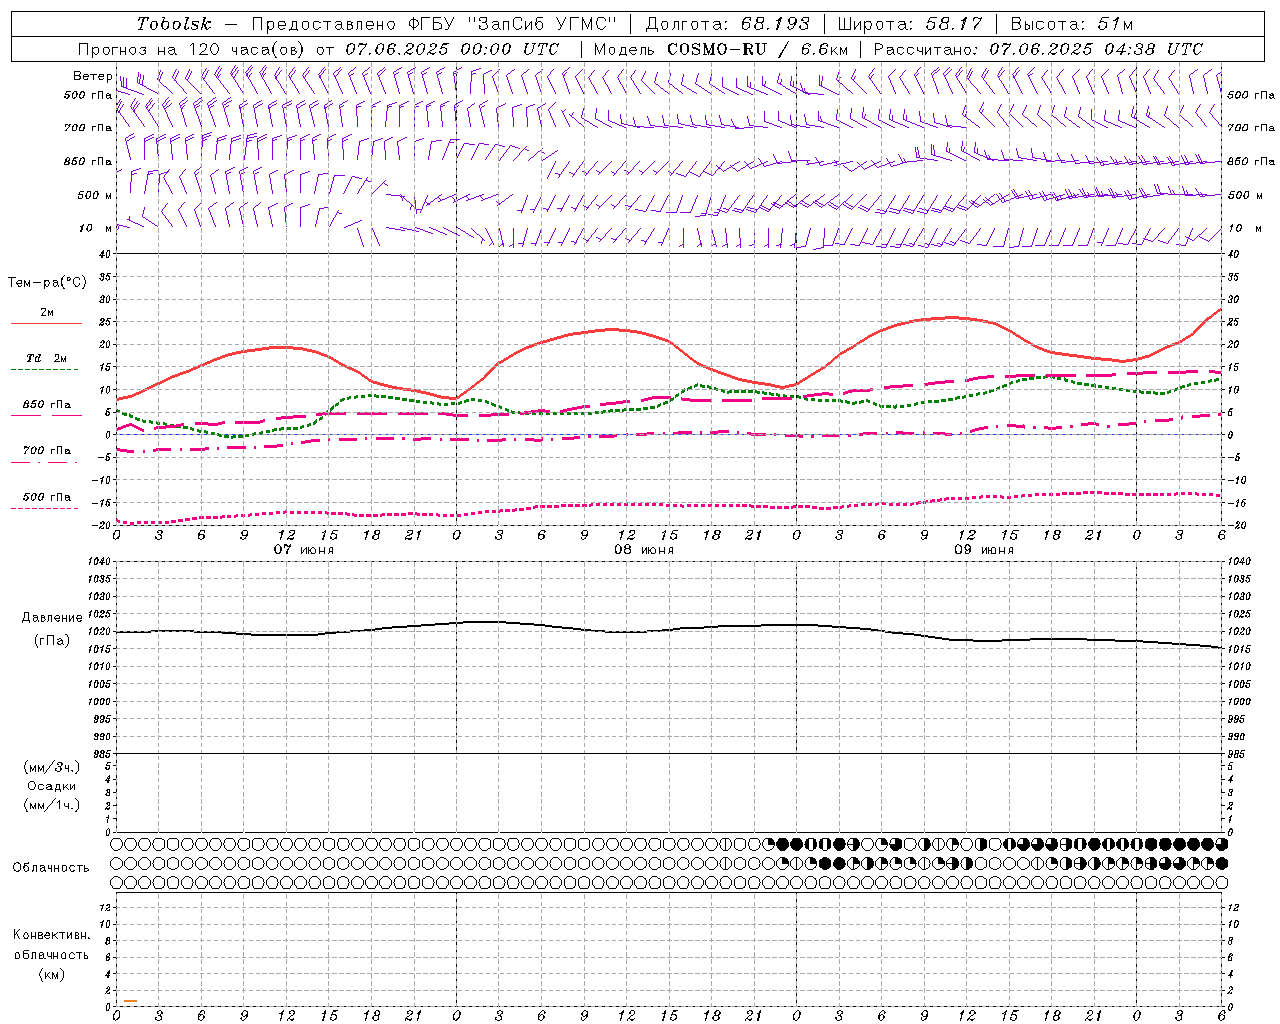This screenshot has height=1024, width=1280.
Task: Click the 'Осадки' precipitation label
Action: [x=51, y=786]
